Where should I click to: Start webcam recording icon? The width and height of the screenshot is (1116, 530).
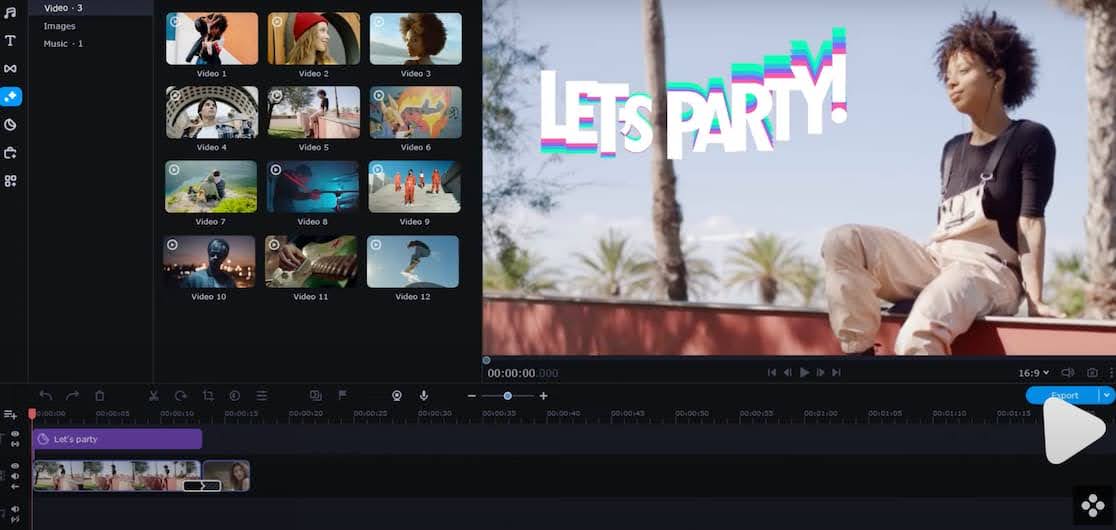click(x=396, y=396)
